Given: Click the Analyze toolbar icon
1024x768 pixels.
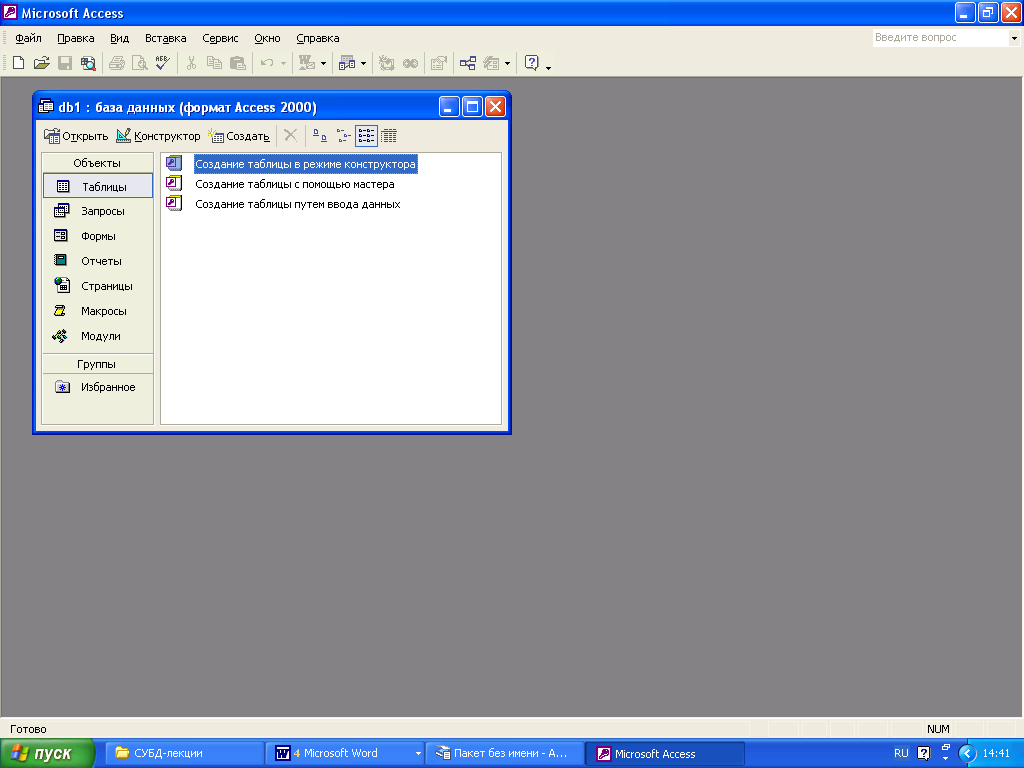Looking at the screenshot, I should click(347, 63).
